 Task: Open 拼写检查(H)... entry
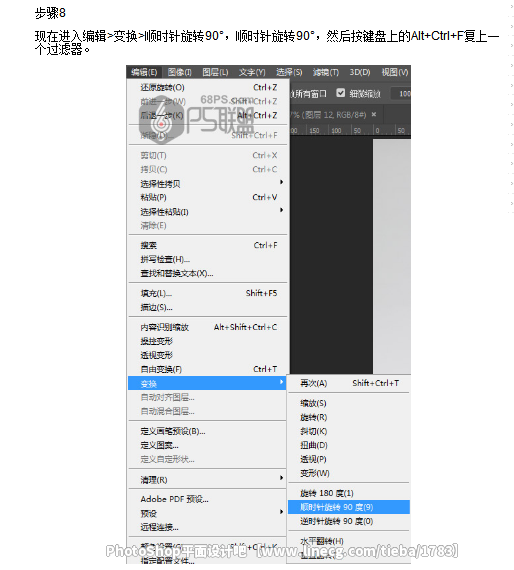click(x=208, y=259)
